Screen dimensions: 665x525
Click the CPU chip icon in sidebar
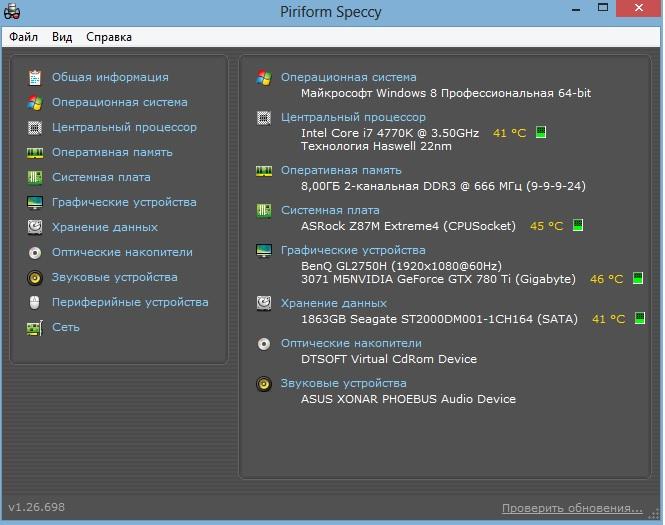coord(35,128)
